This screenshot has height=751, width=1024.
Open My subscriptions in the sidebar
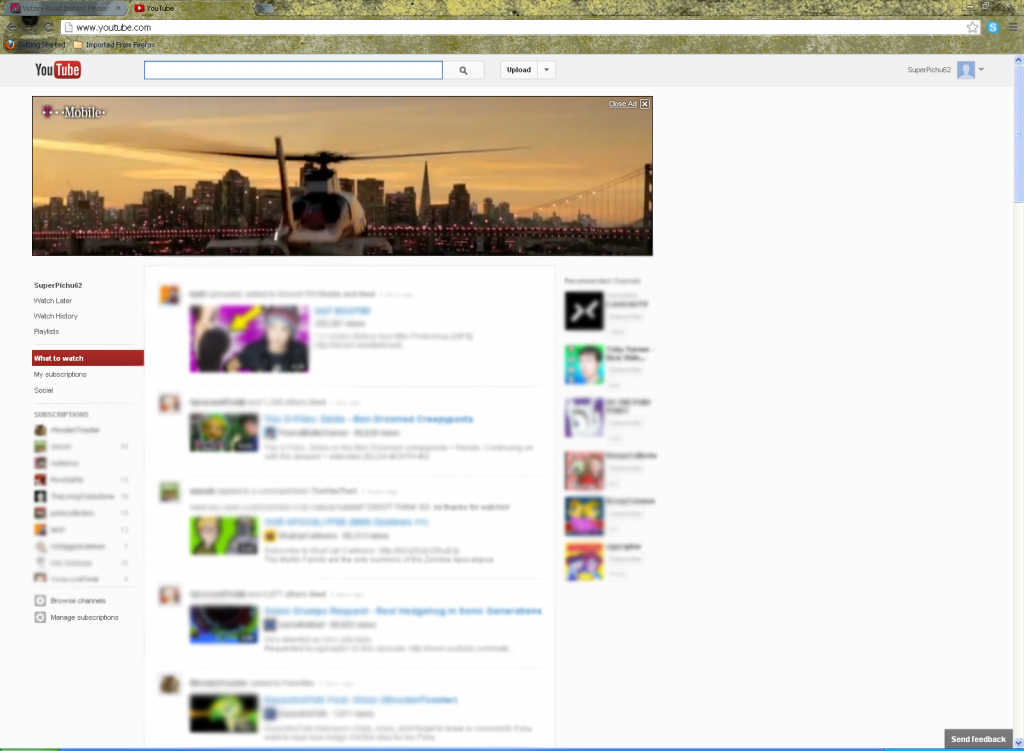point(60,374)
